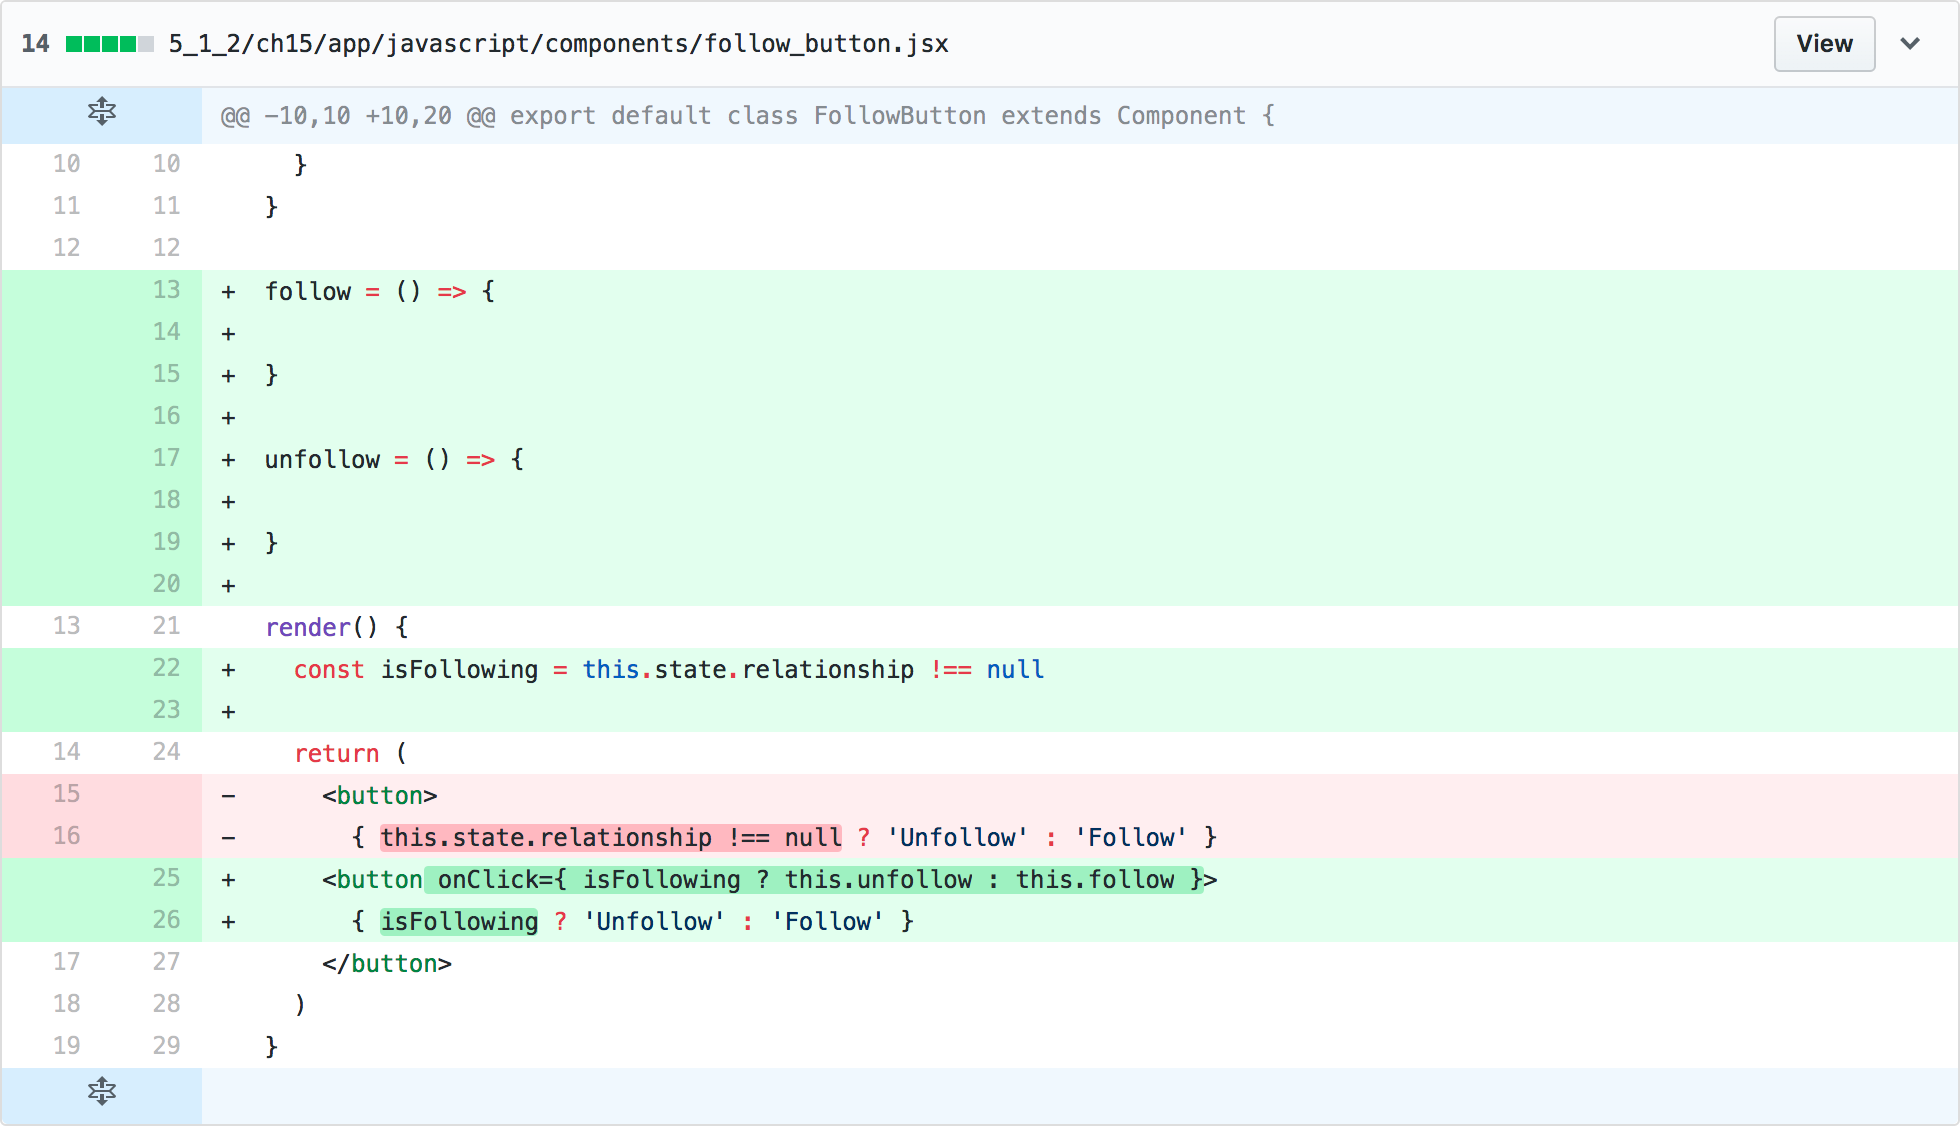Click new line number 22
The image size is (1960, 1126).
166,668
